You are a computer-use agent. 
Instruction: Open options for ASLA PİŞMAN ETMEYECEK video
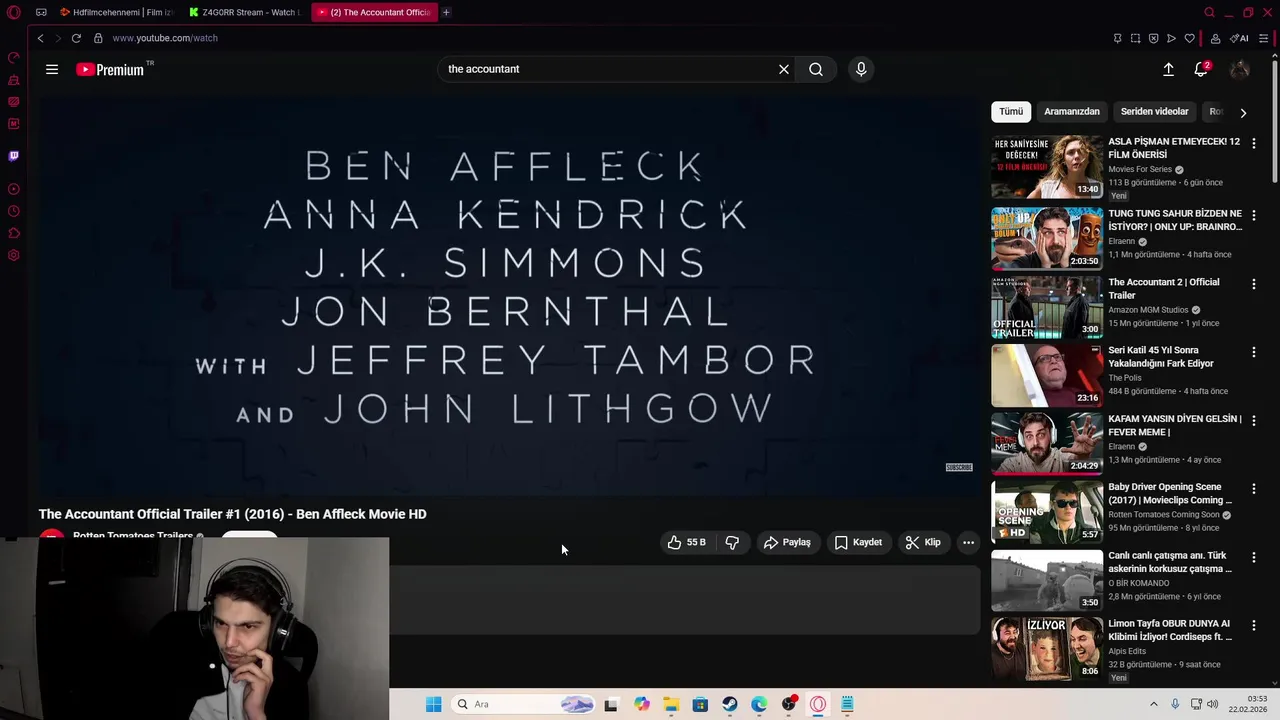1253,144
